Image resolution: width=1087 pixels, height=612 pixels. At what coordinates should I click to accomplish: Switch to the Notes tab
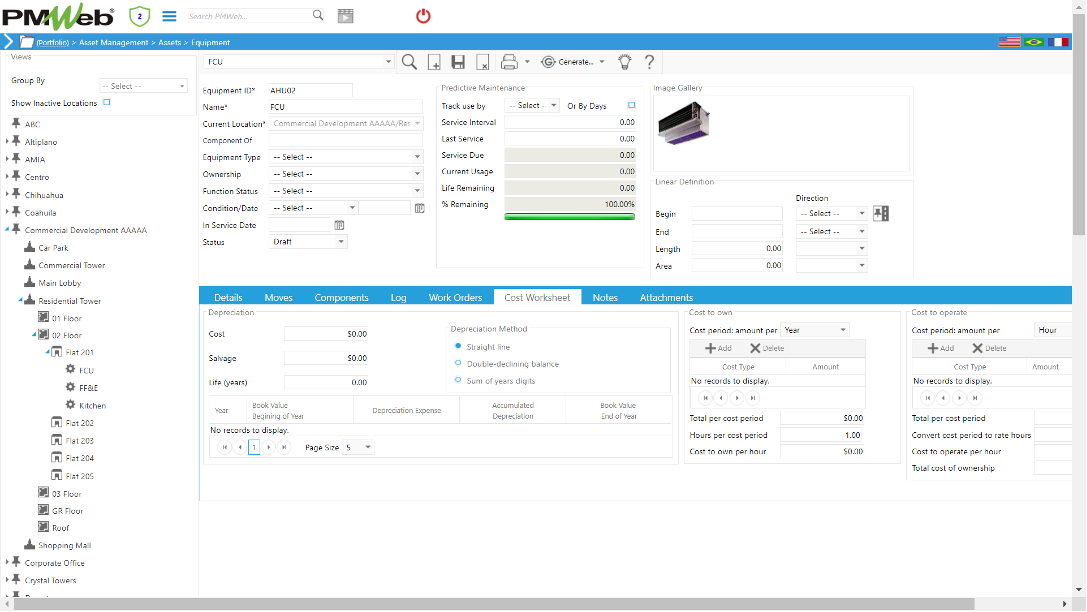605,297
